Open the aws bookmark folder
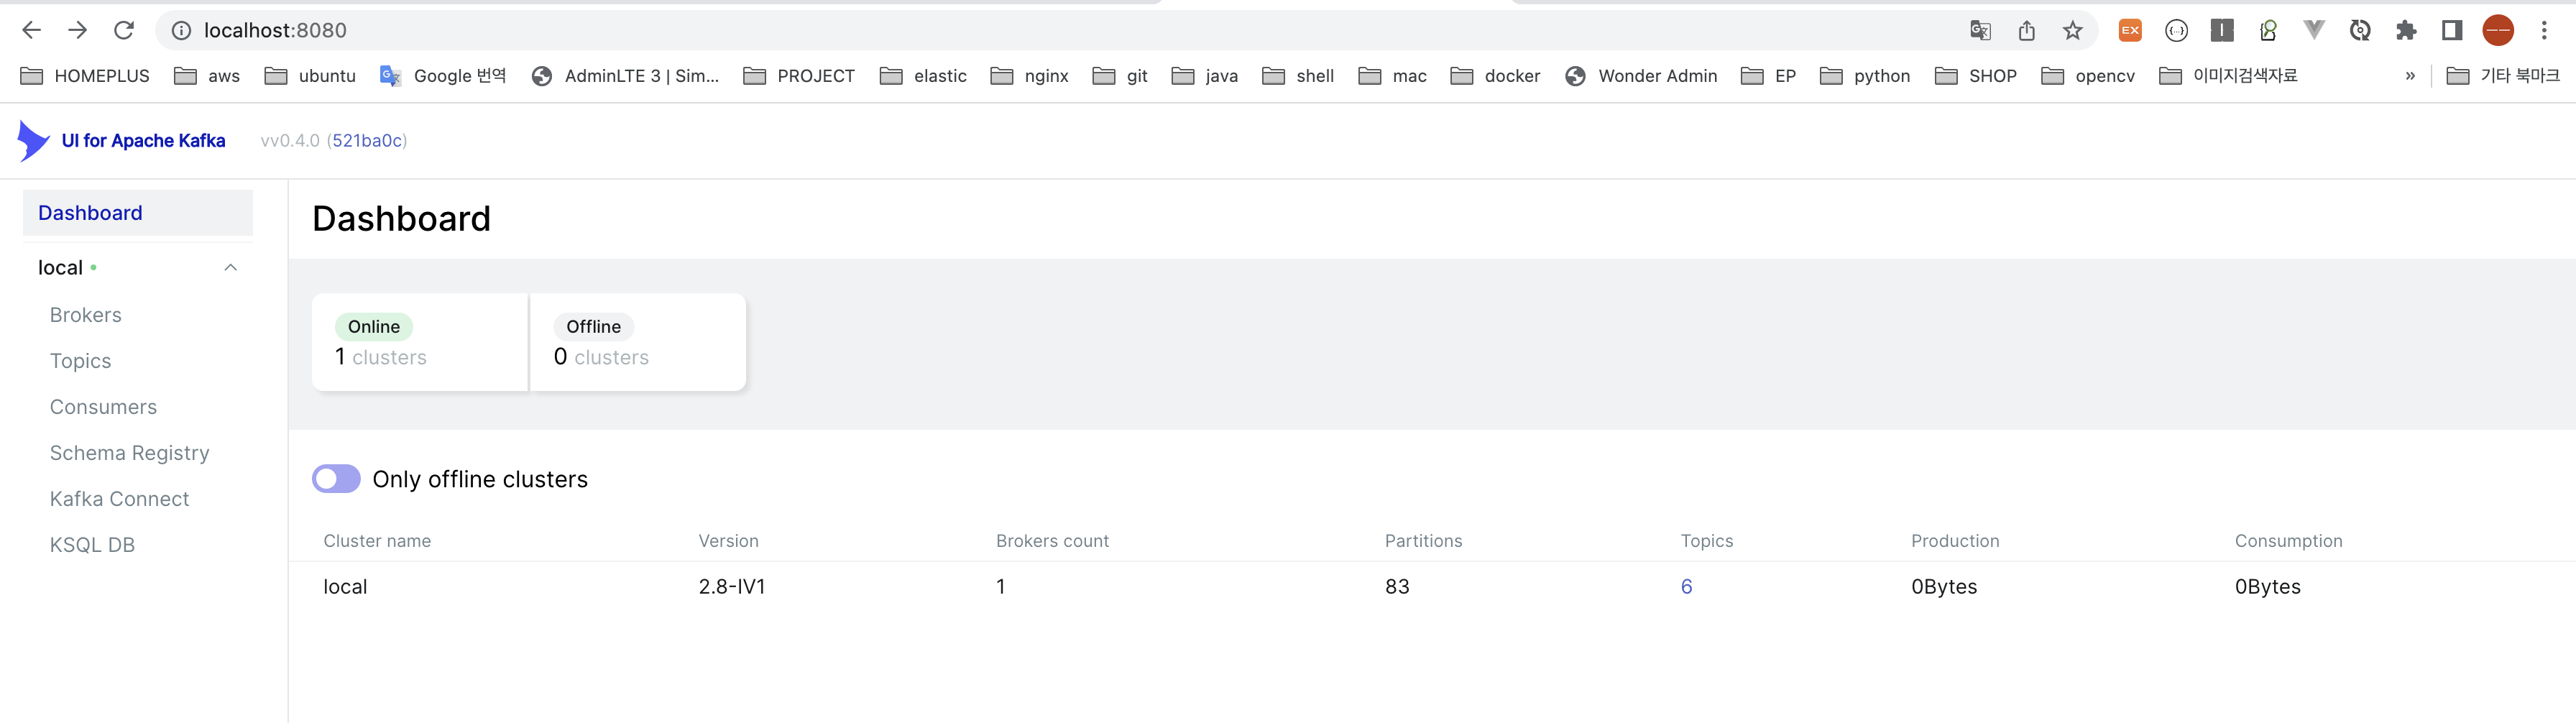The image size is (2576, 723). [x=207, y=76]
